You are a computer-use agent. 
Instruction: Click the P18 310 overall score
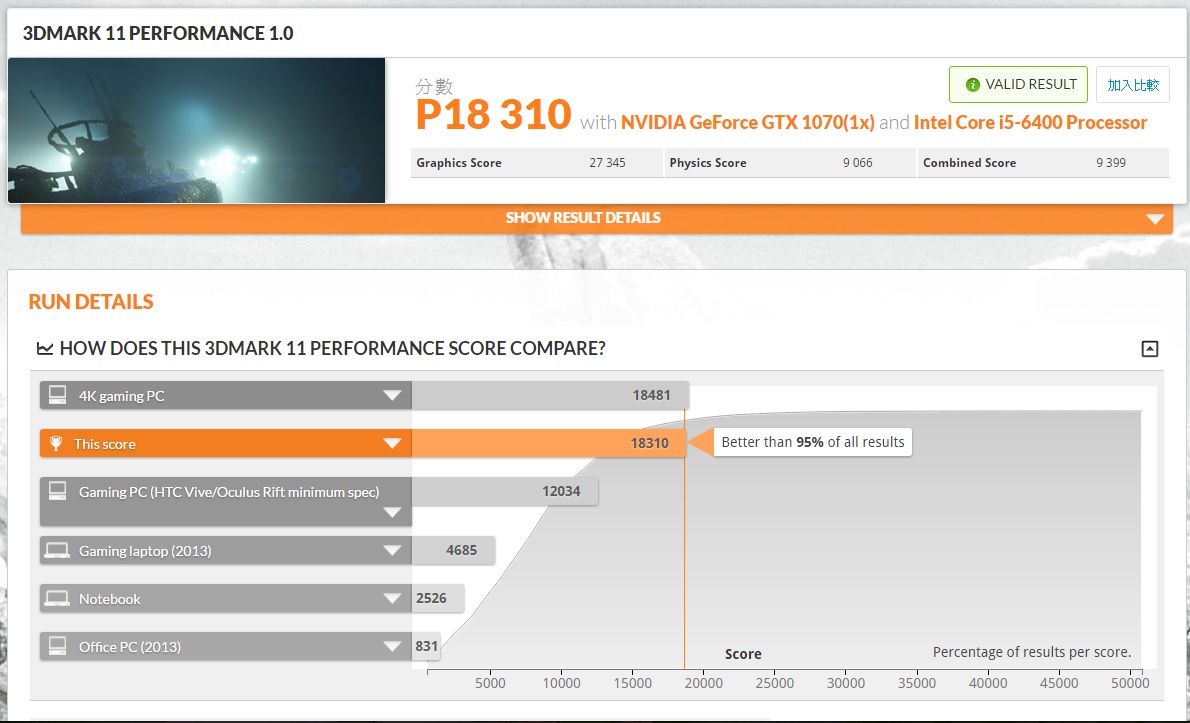[x=493, y=115]
